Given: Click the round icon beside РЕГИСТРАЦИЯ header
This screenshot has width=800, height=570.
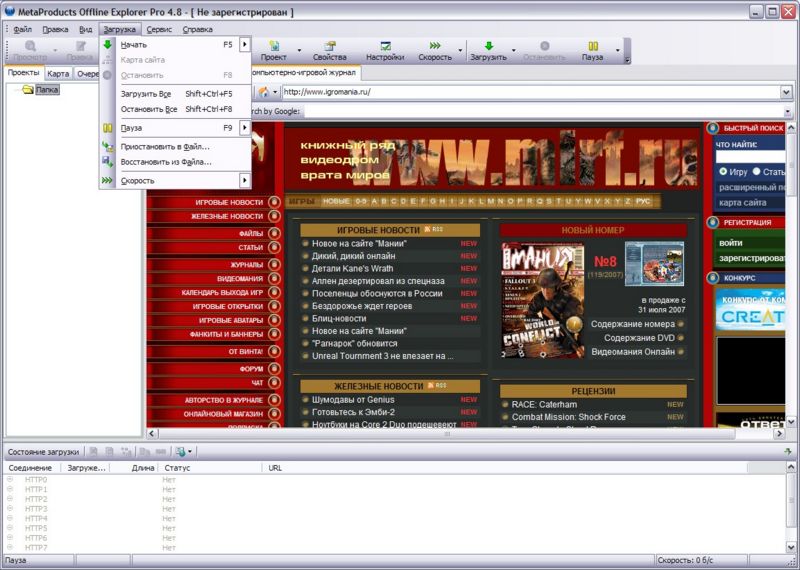Looking at the screenshot, I should point(712,222).
